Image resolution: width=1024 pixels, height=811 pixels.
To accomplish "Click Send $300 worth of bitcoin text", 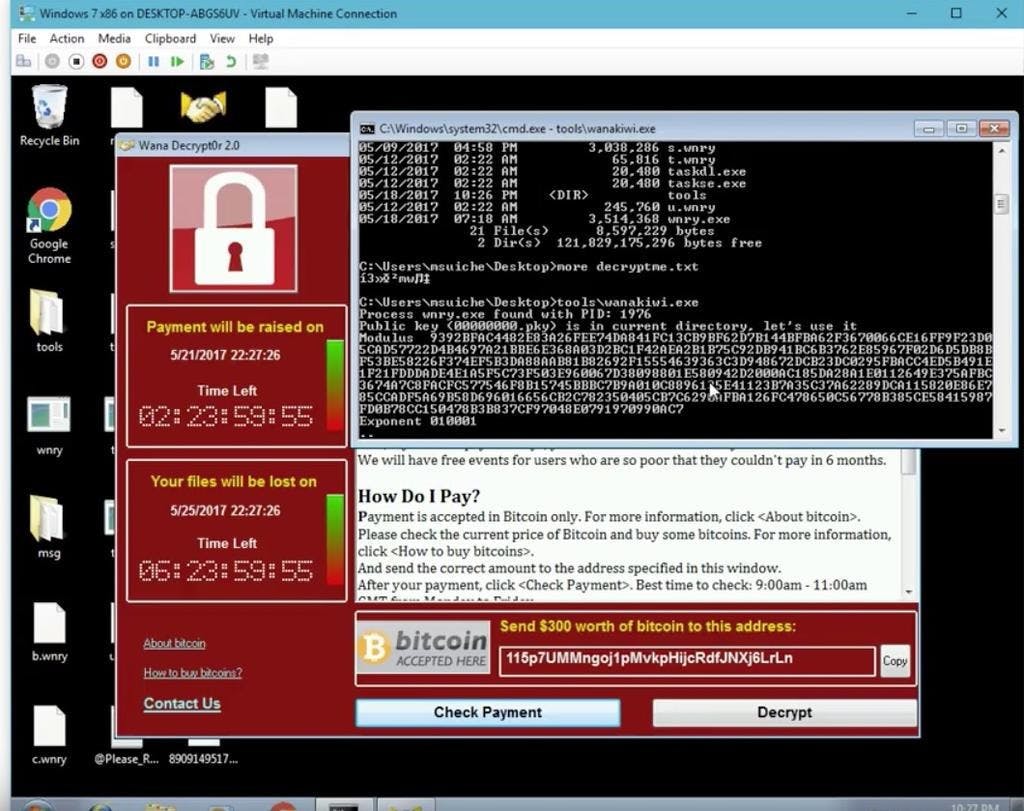I will click(x=648, y=626).
